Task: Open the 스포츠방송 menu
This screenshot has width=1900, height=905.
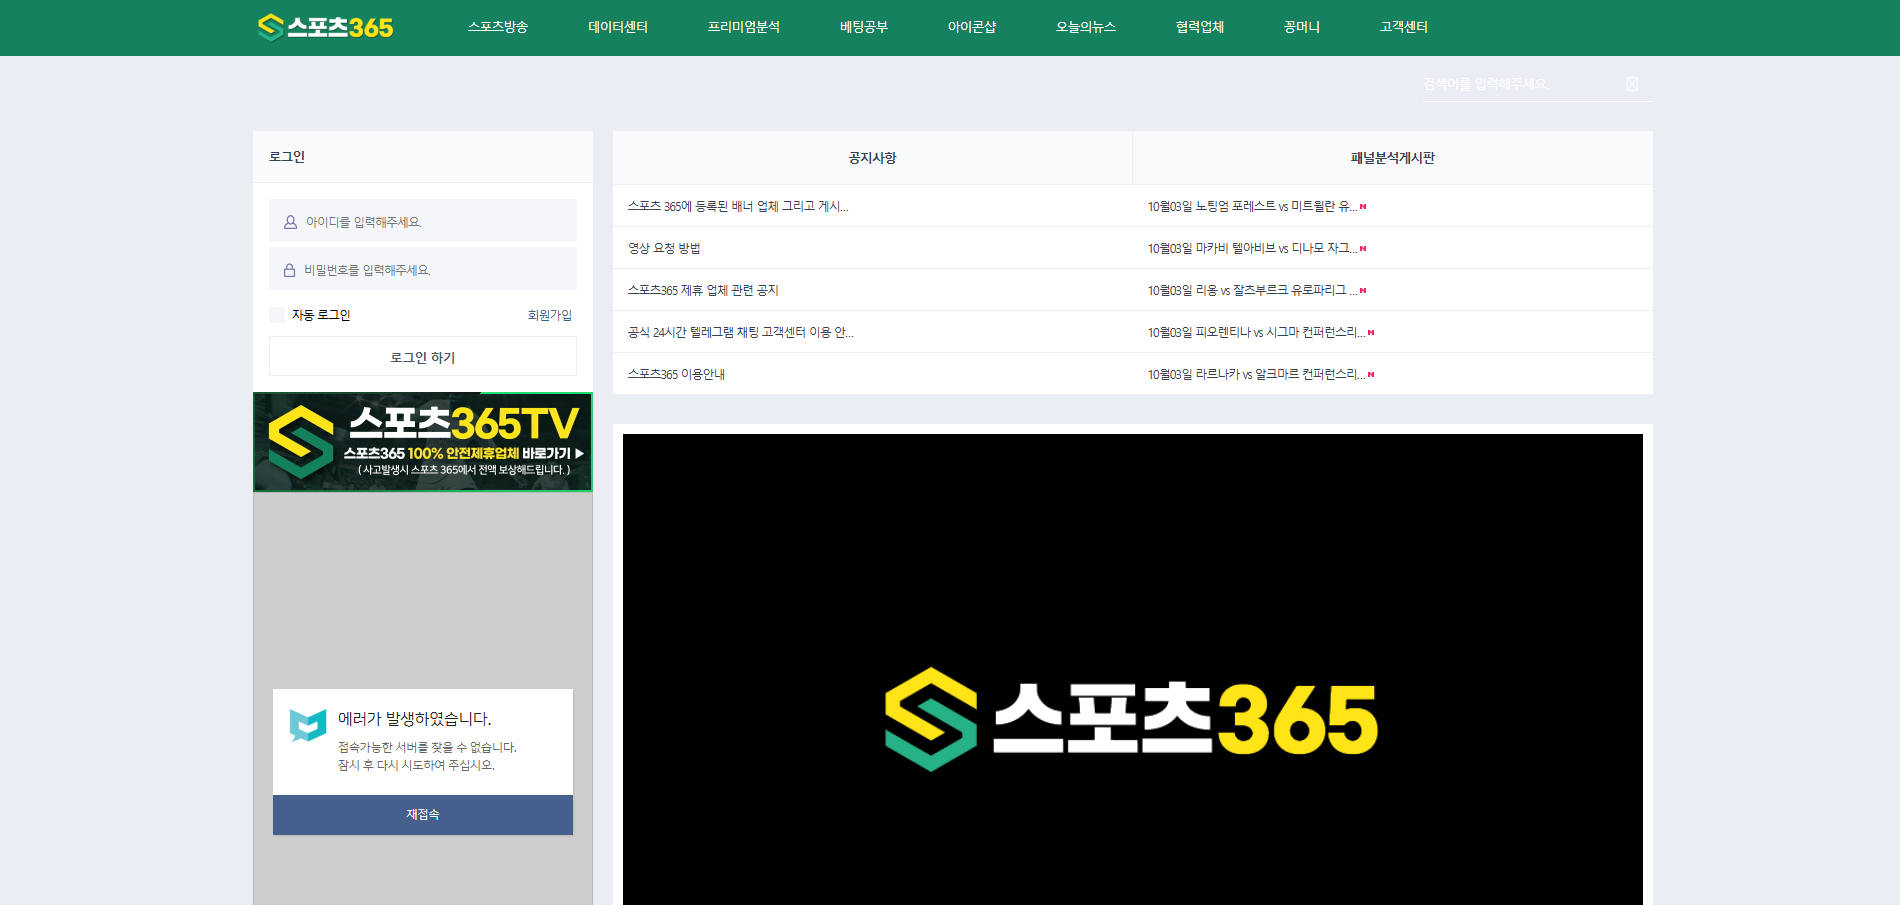Action: click(x=497, y=27)
